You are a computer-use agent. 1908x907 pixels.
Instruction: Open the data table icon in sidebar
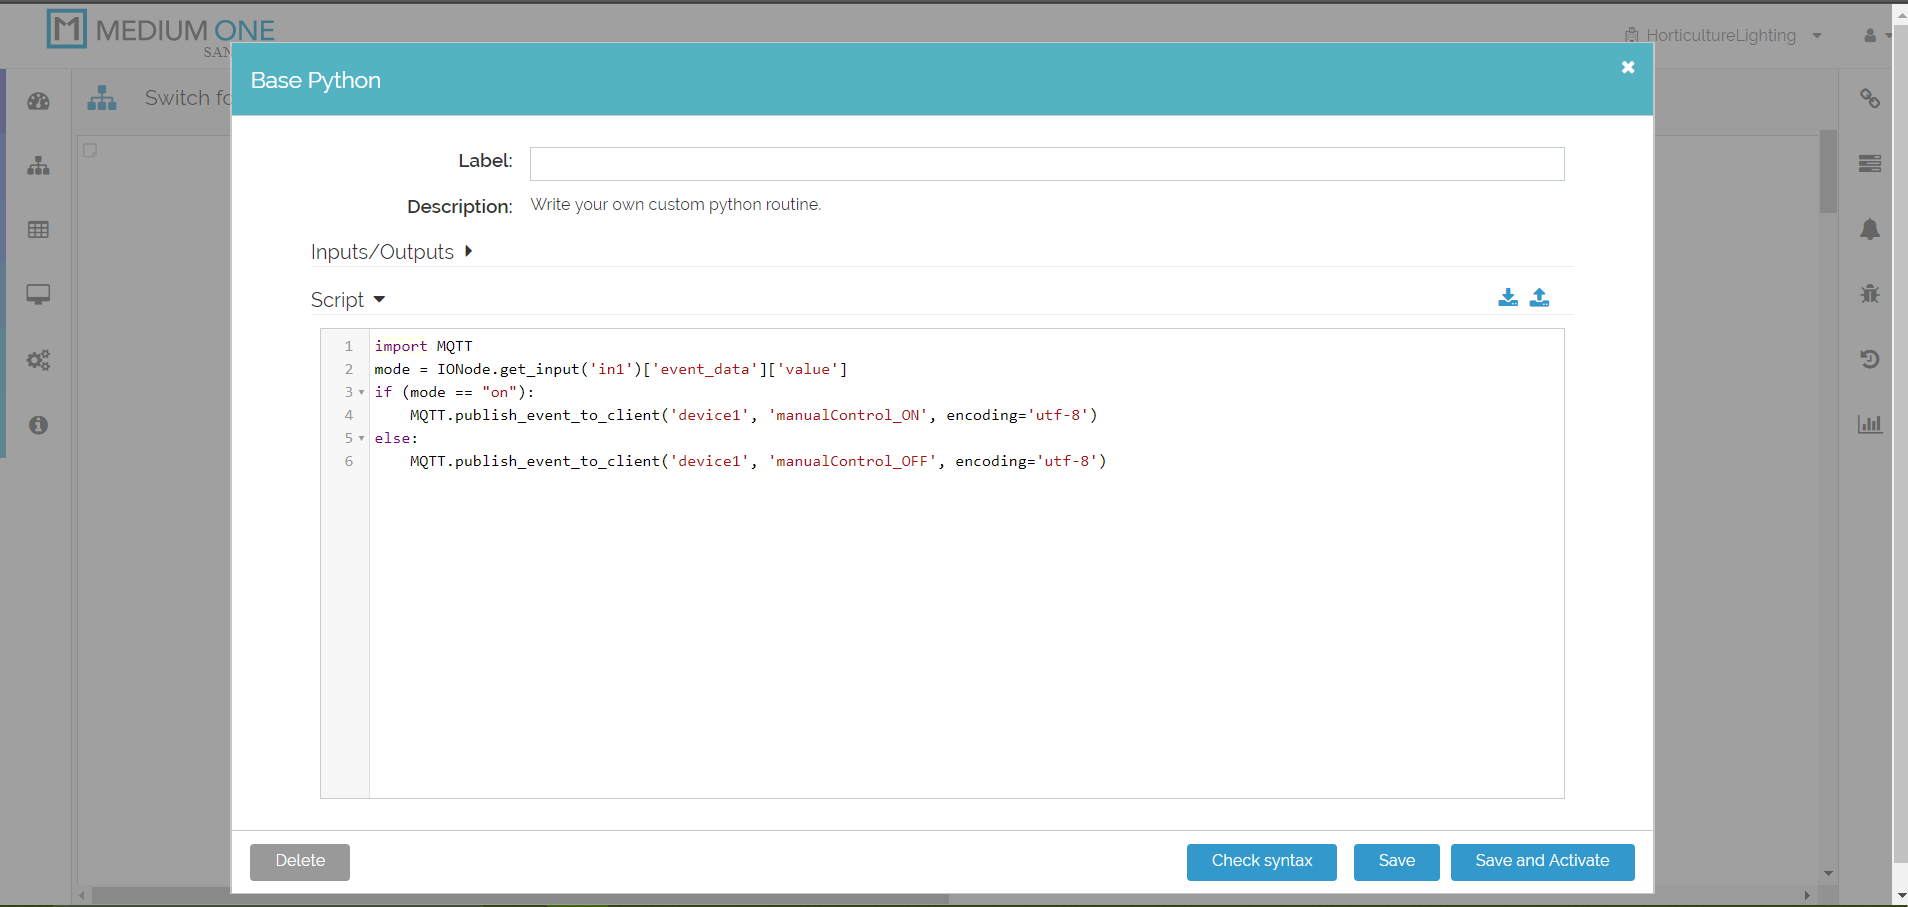(x=38, y=230)
